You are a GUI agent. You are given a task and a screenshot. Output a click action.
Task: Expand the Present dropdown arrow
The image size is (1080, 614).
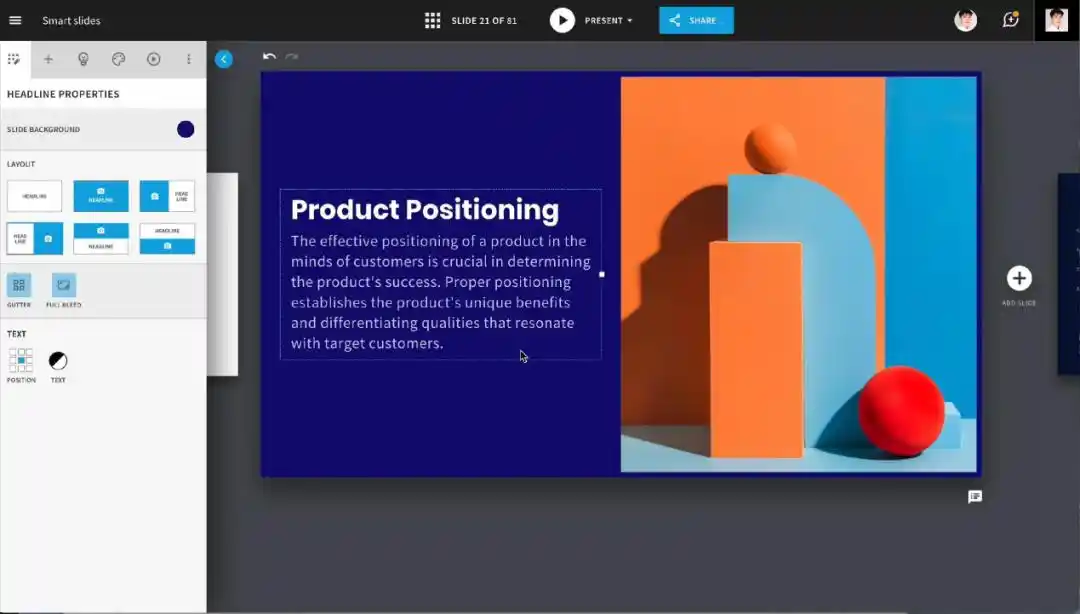630,21
